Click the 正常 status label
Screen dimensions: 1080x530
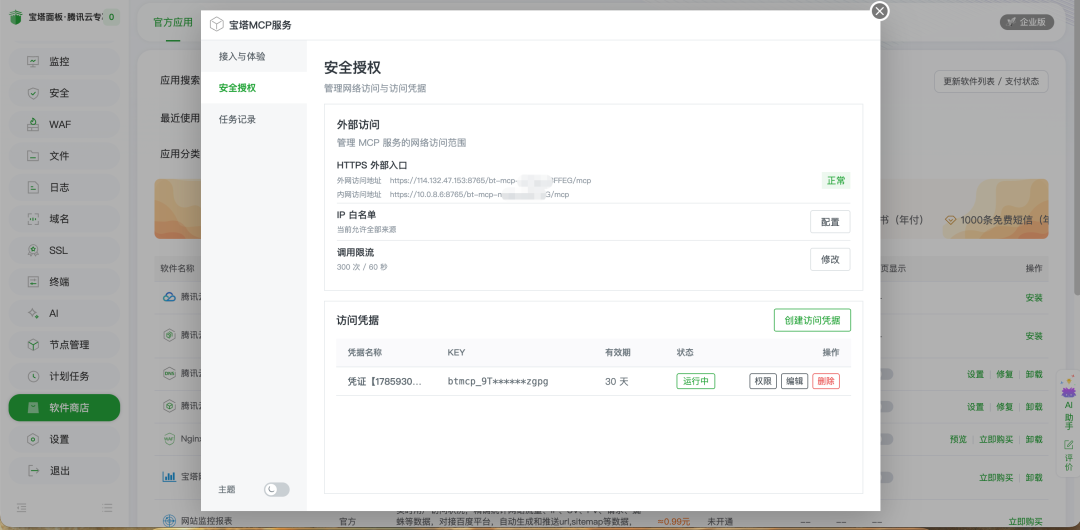pos(835,181)
